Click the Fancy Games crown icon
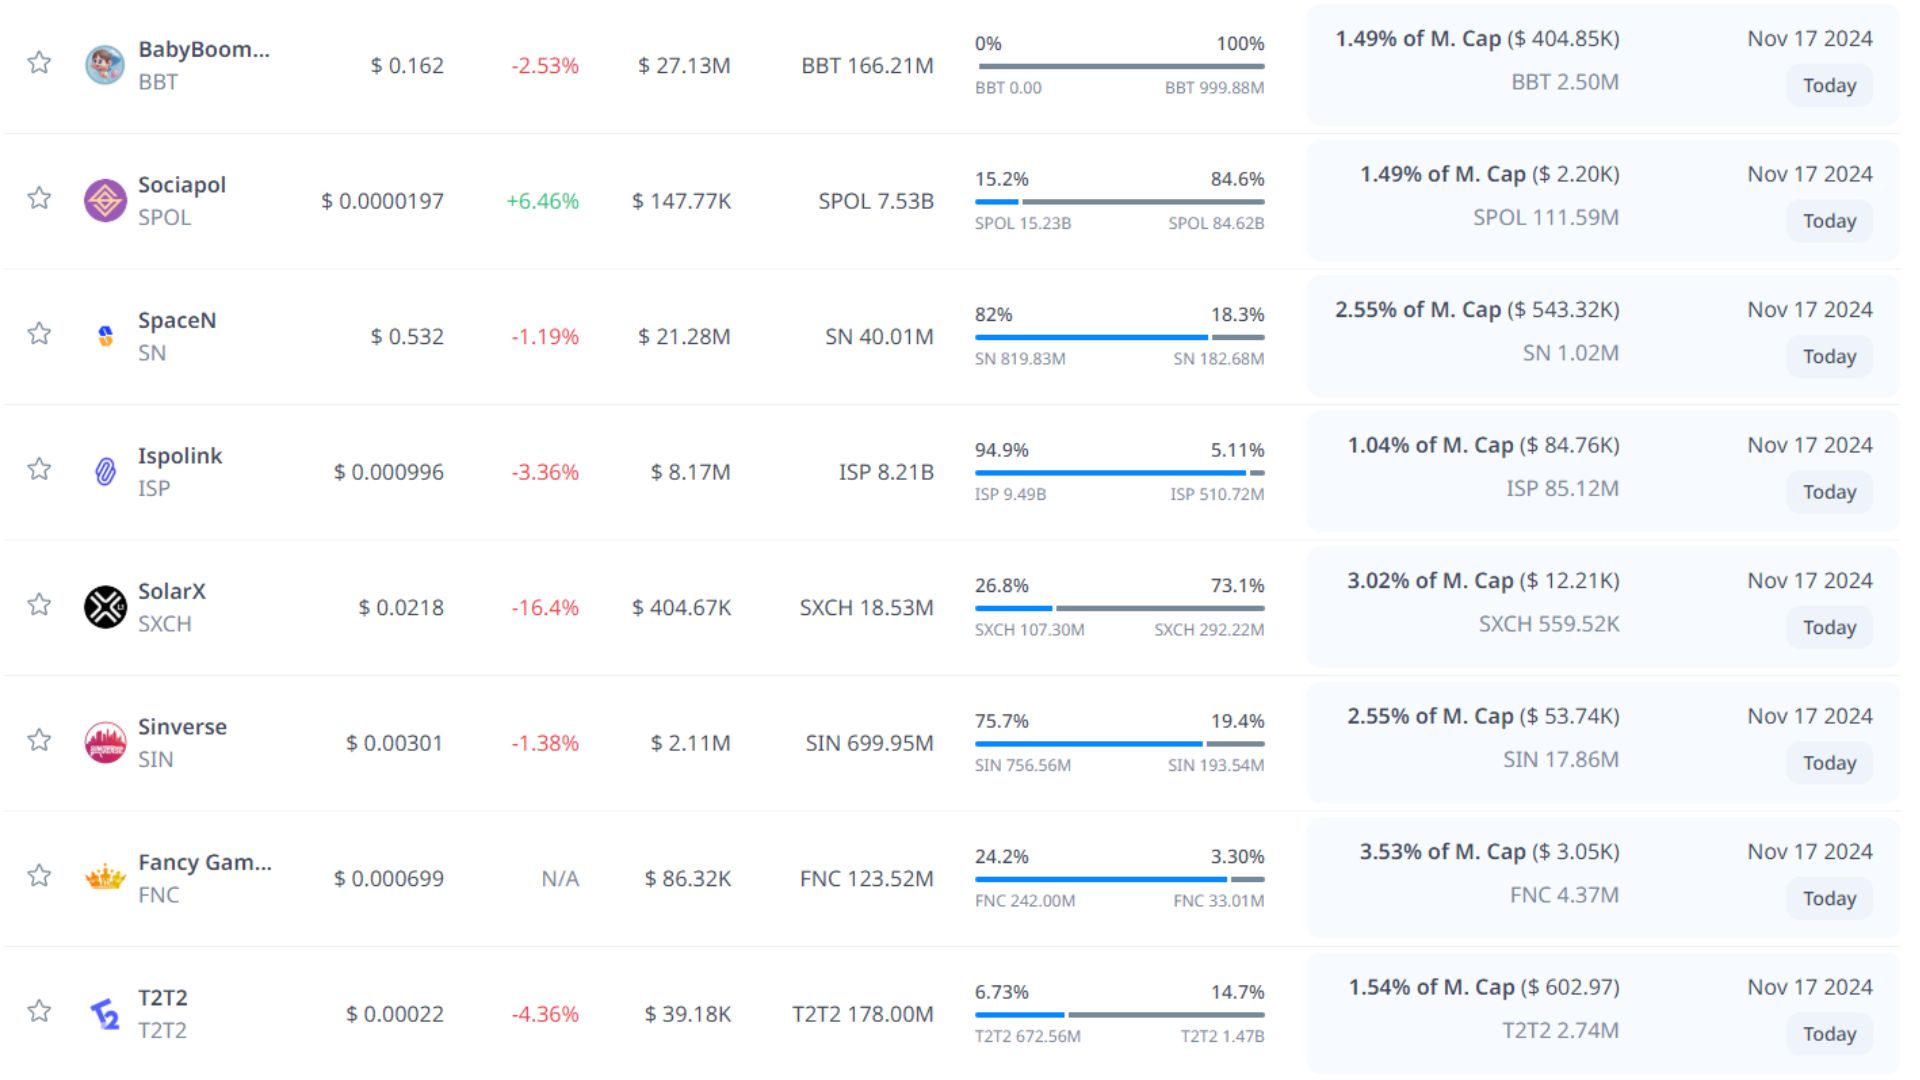The image size is (1920, 1080). click(x=105, y=878)
